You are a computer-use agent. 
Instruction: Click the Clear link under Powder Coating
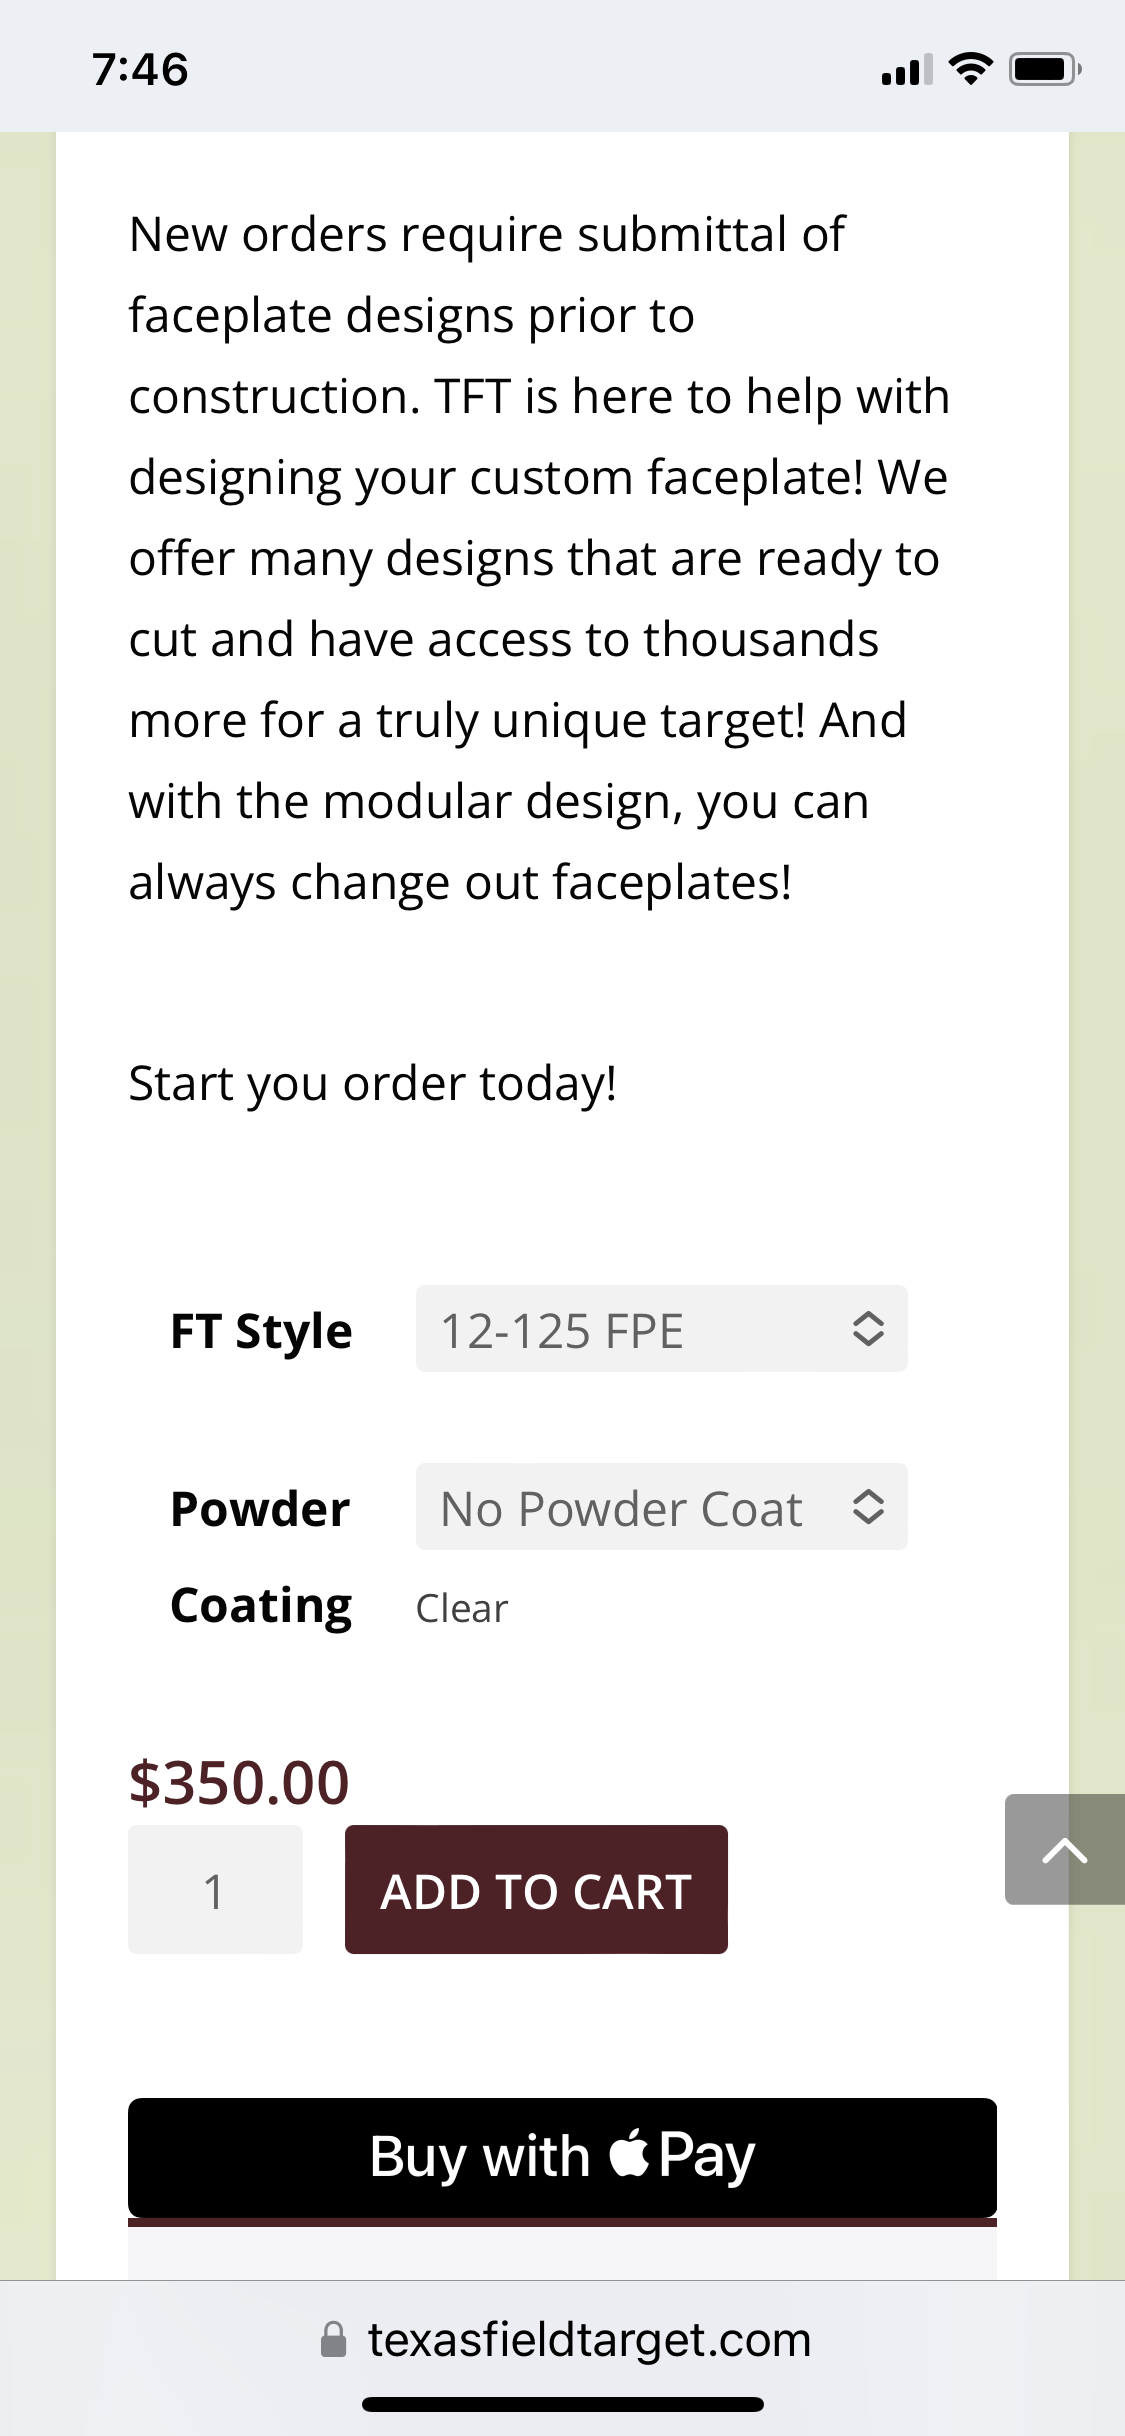[x=462, y=1608]
